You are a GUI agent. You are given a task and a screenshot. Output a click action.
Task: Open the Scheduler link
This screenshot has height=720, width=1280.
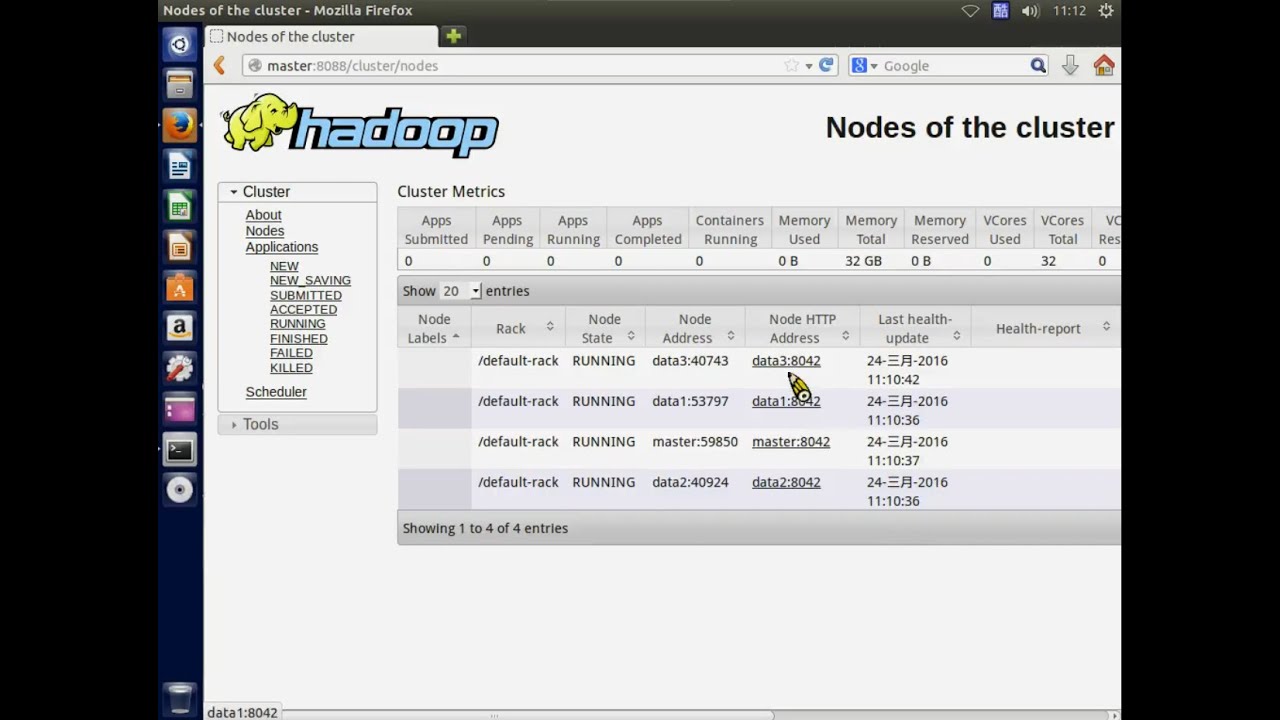point(276,392)
